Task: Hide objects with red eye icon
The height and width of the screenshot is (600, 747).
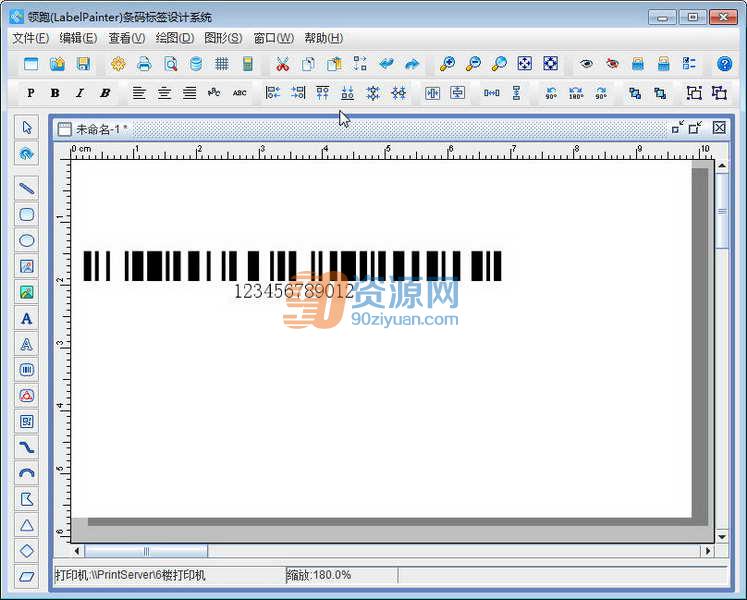Action: point(612,63)
